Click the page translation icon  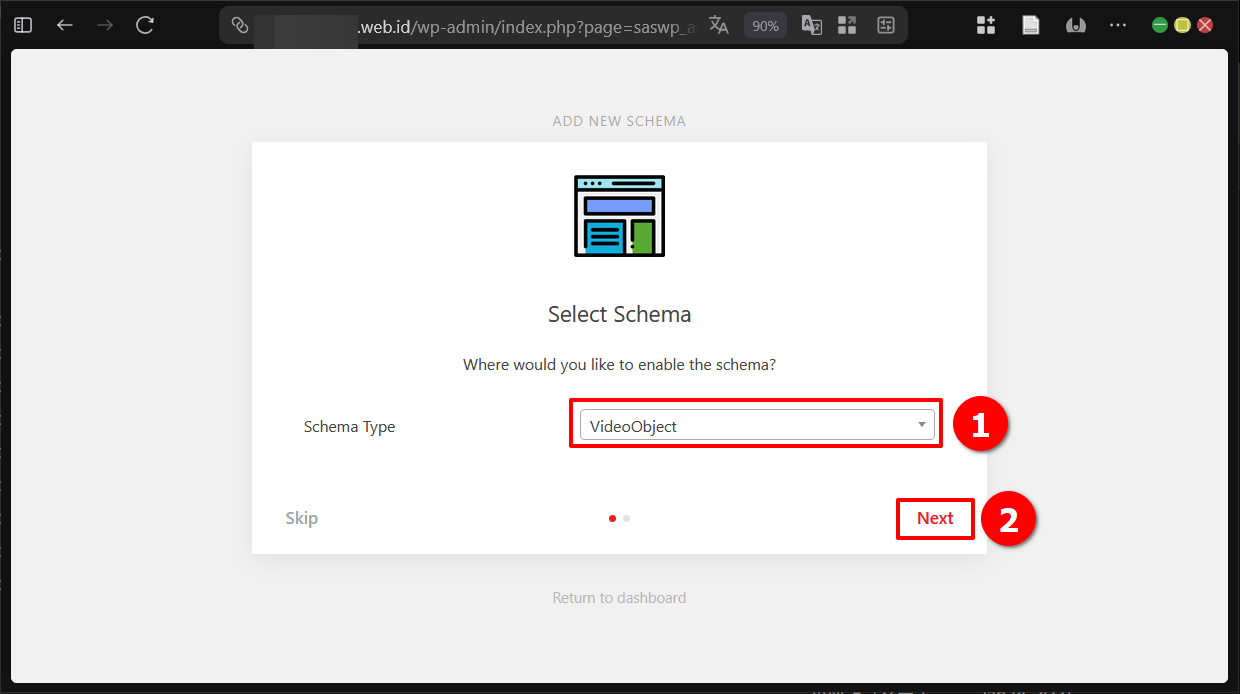point(811,25)
